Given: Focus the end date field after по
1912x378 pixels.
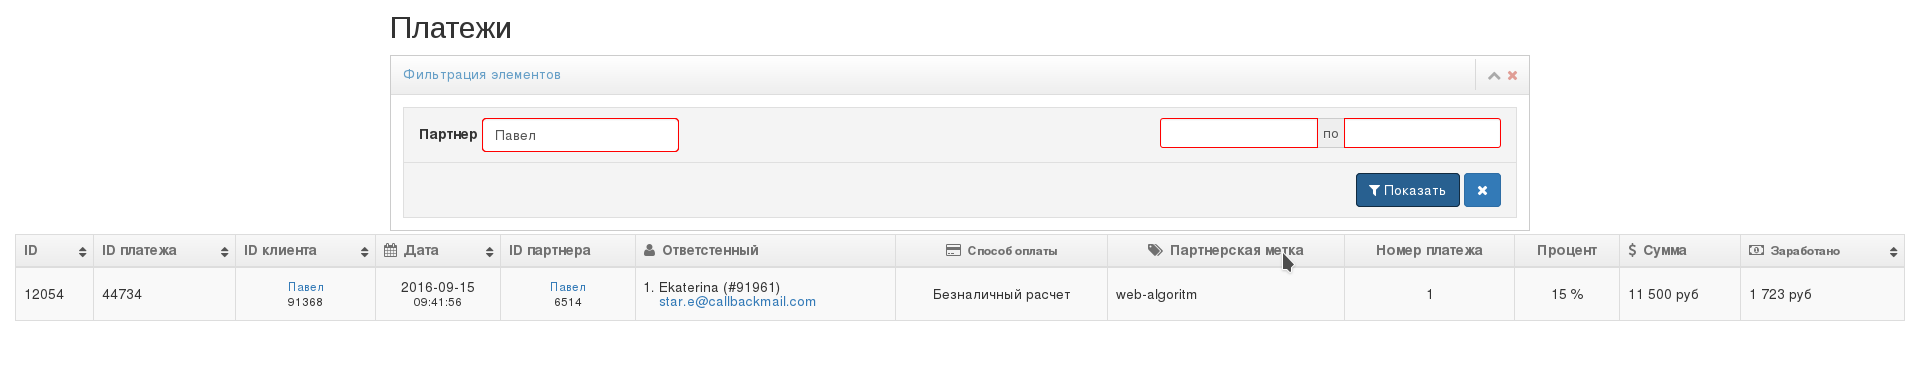Looking at the screenshot, I should tap(1422, 133).
